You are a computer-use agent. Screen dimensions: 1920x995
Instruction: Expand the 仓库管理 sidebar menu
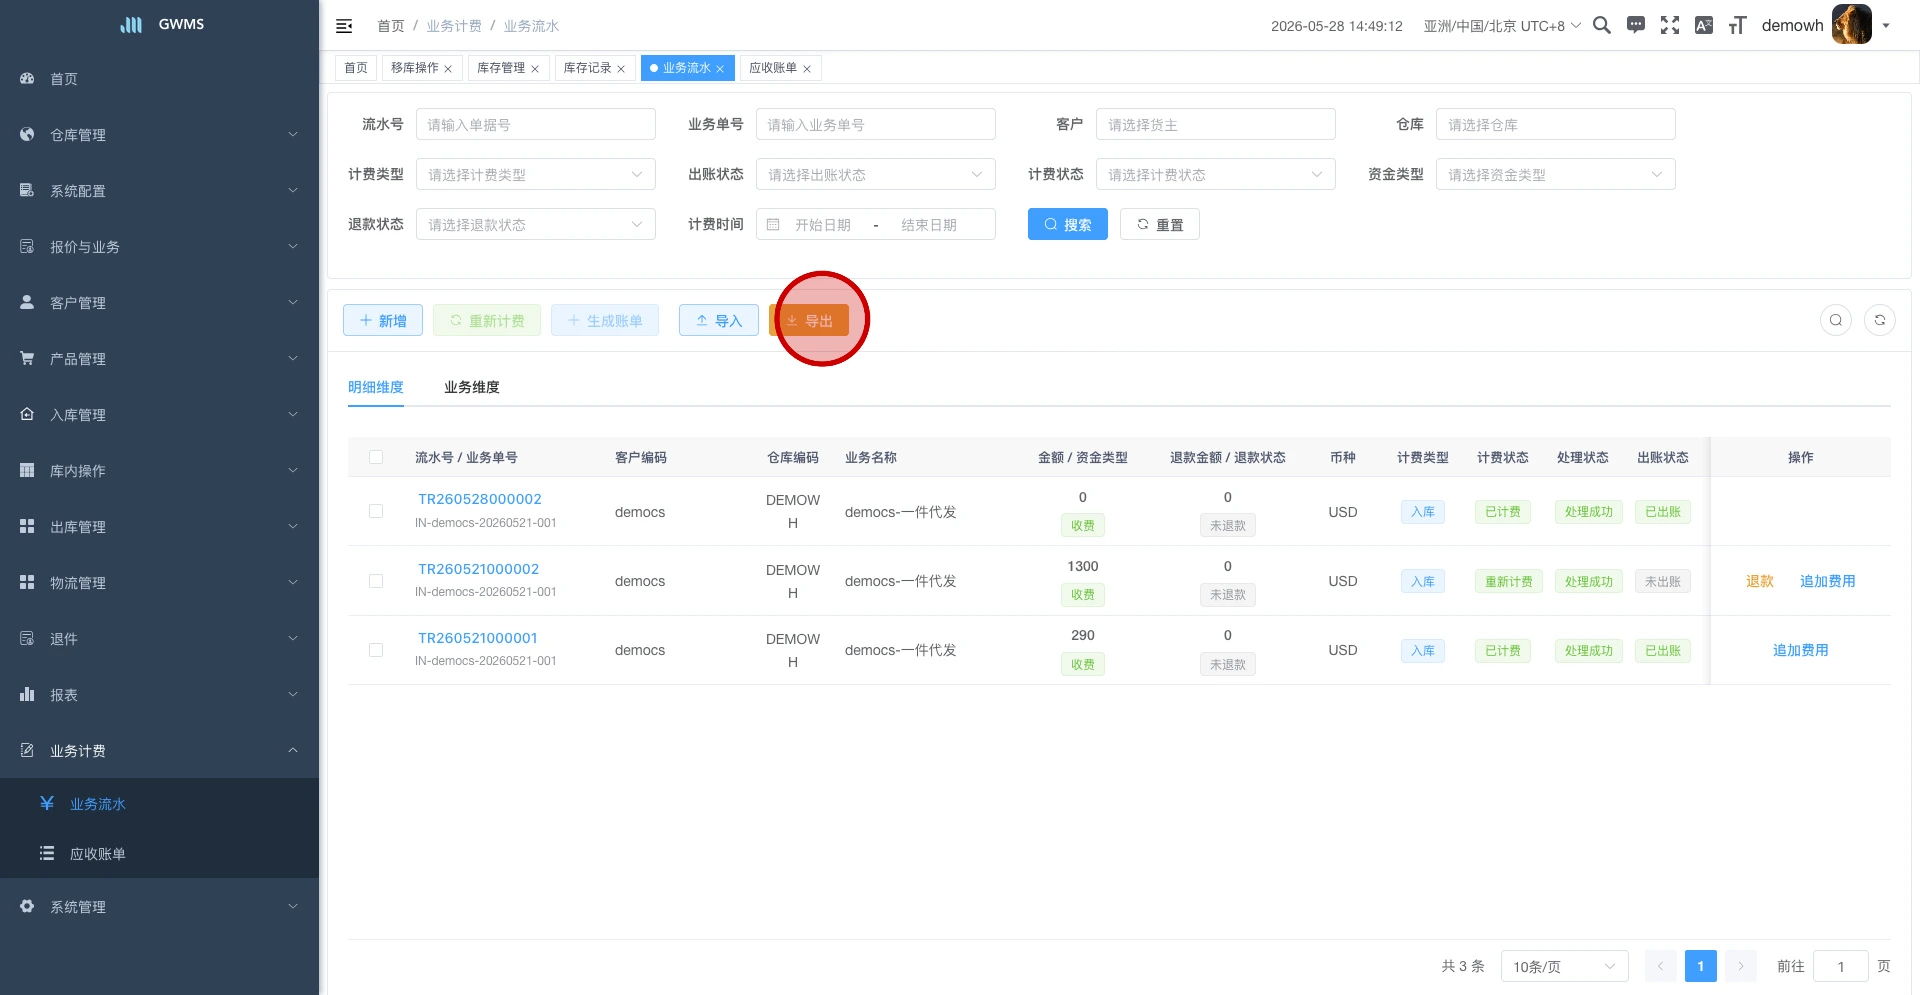(160, 134)
